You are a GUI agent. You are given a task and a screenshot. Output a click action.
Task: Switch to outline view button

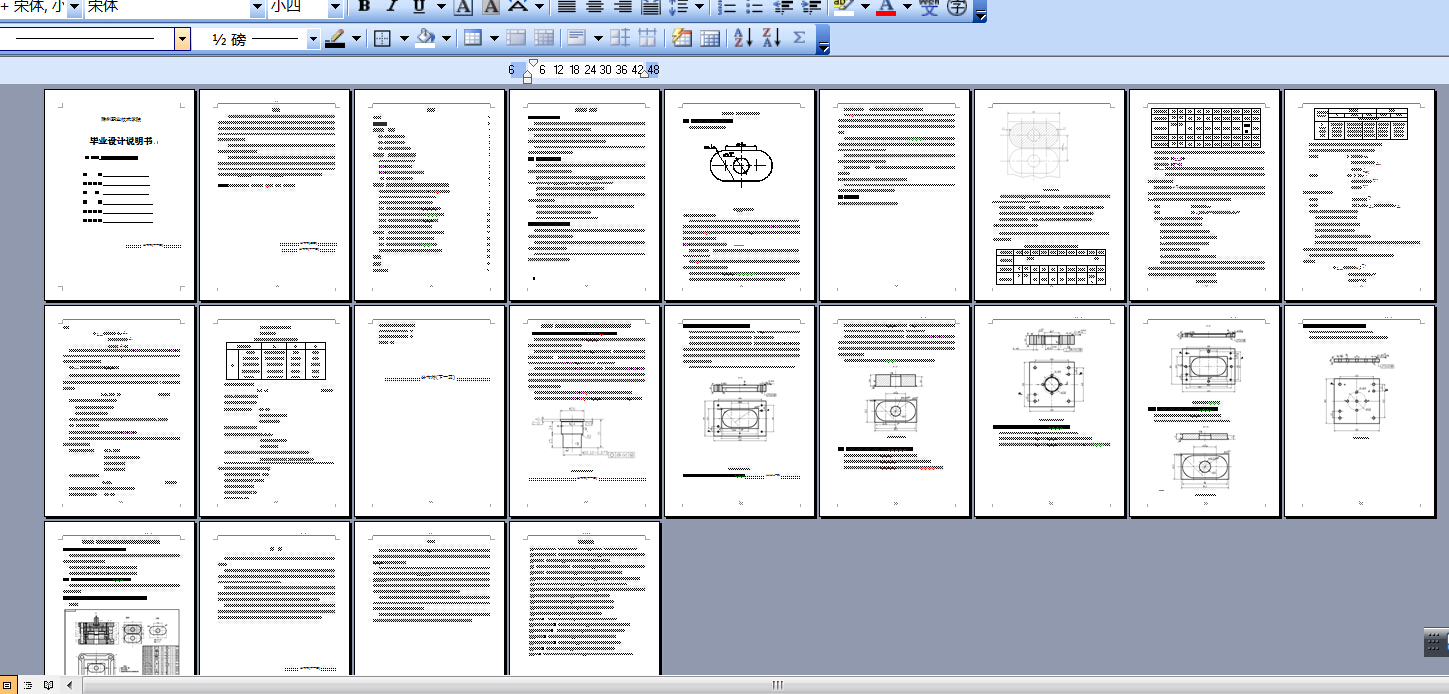coord(27,685)
